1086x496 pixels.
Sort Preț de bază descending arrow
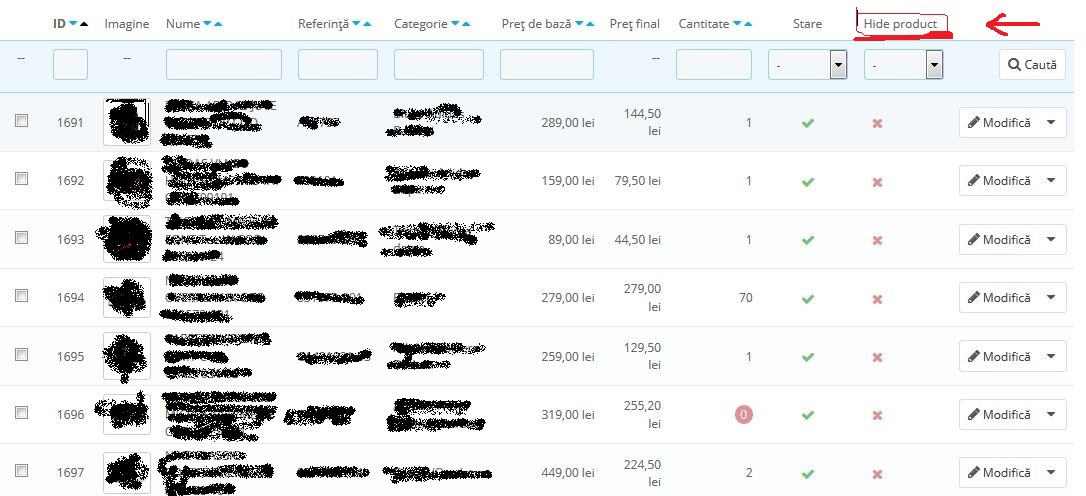(579, 24)
